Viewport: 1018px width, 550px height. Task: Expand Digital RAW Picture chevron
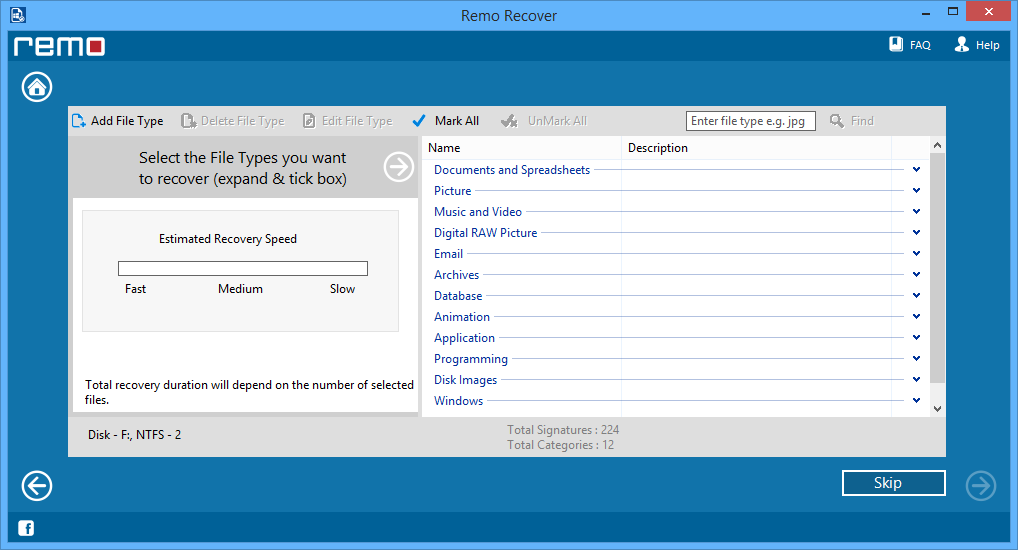[916, 232]
